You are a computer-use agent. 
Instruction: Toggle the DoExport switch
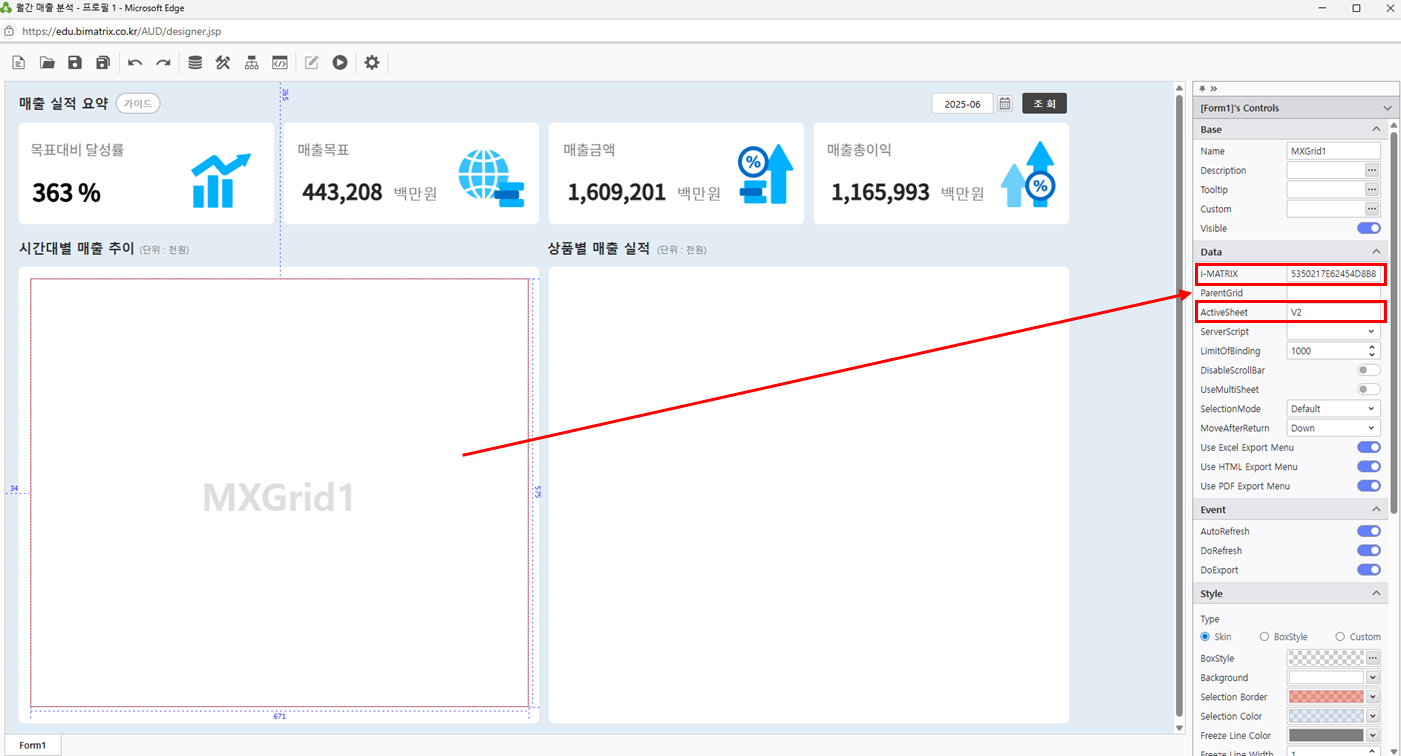(x=1368, y=570)
